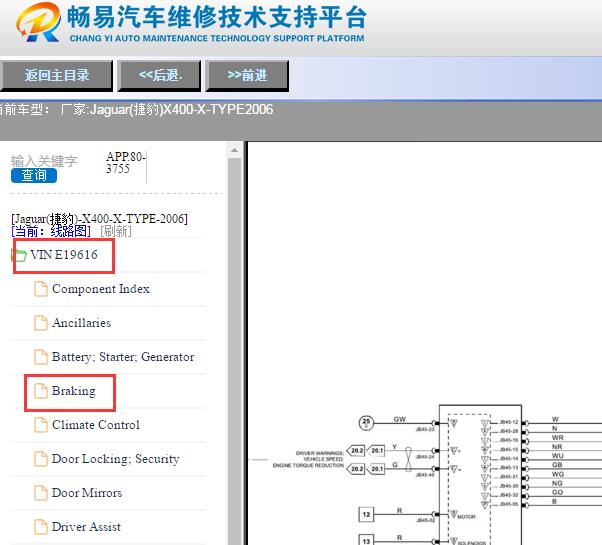Click the APP.80-3755 text
This screenshot has width=602, height=545.
126,162
